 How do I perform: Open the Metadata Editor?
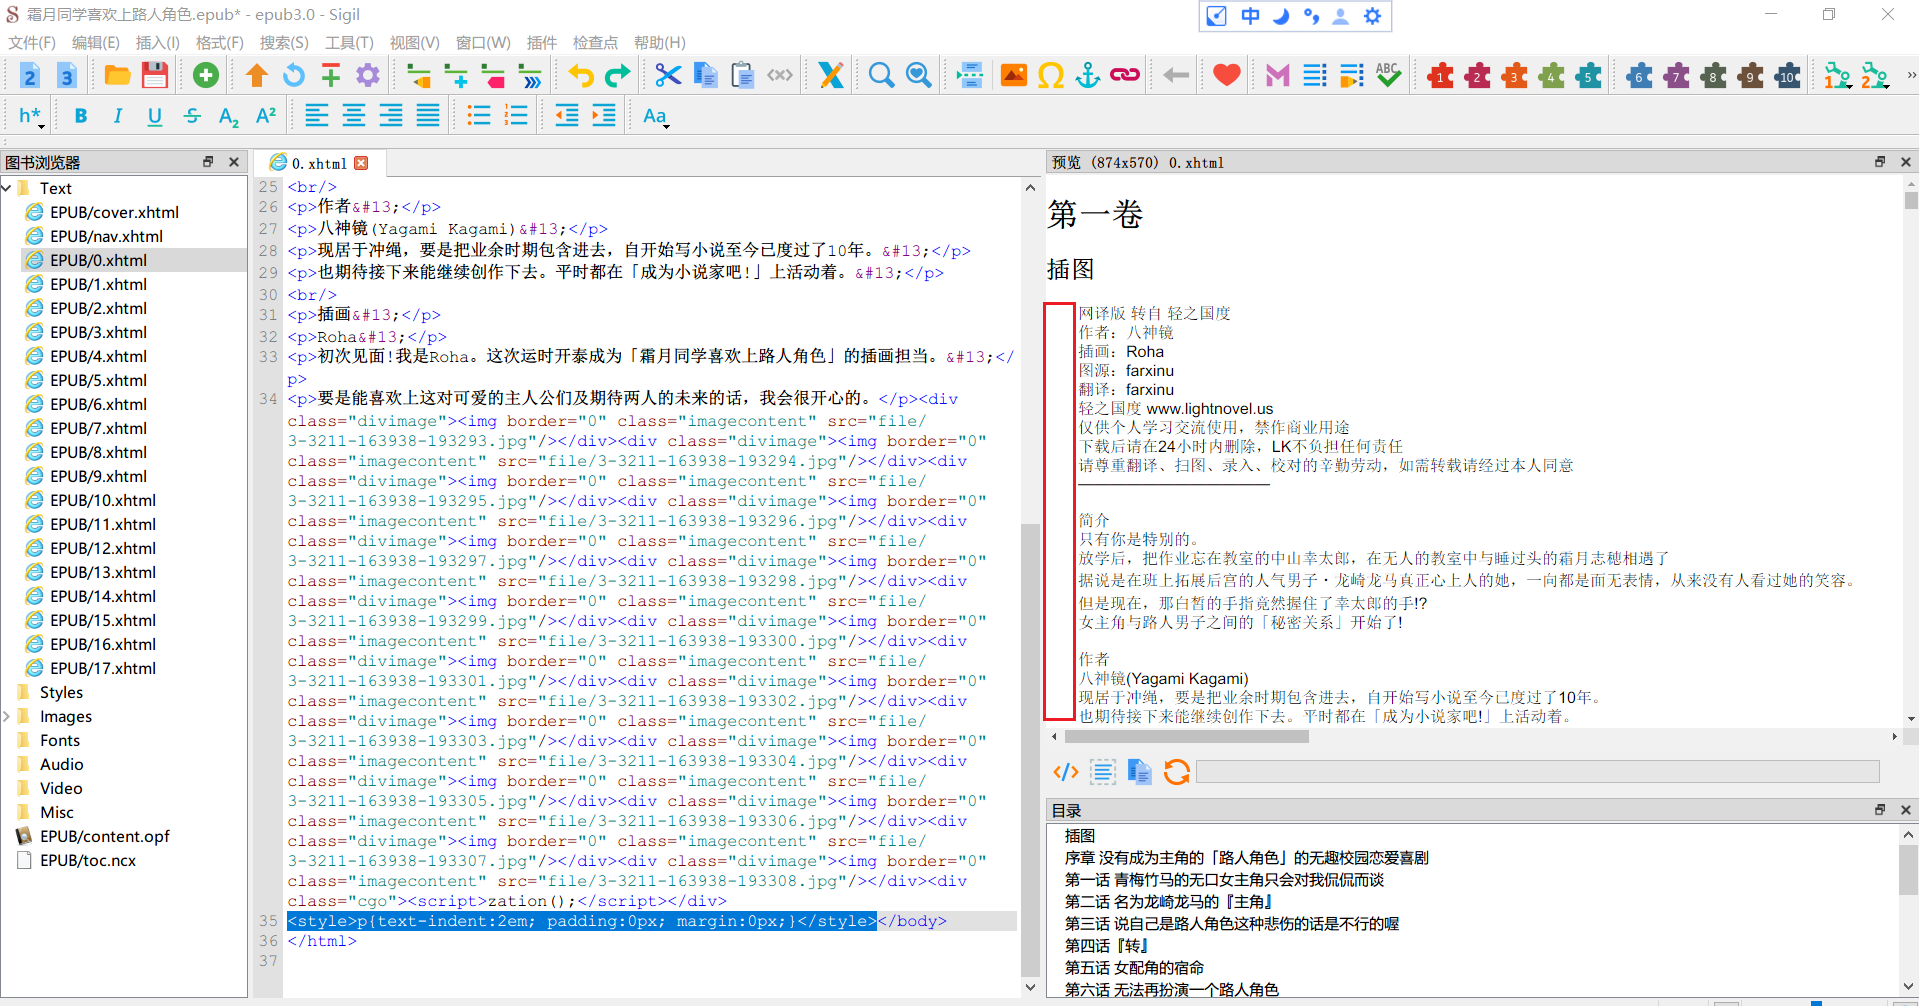[1276, 74]
